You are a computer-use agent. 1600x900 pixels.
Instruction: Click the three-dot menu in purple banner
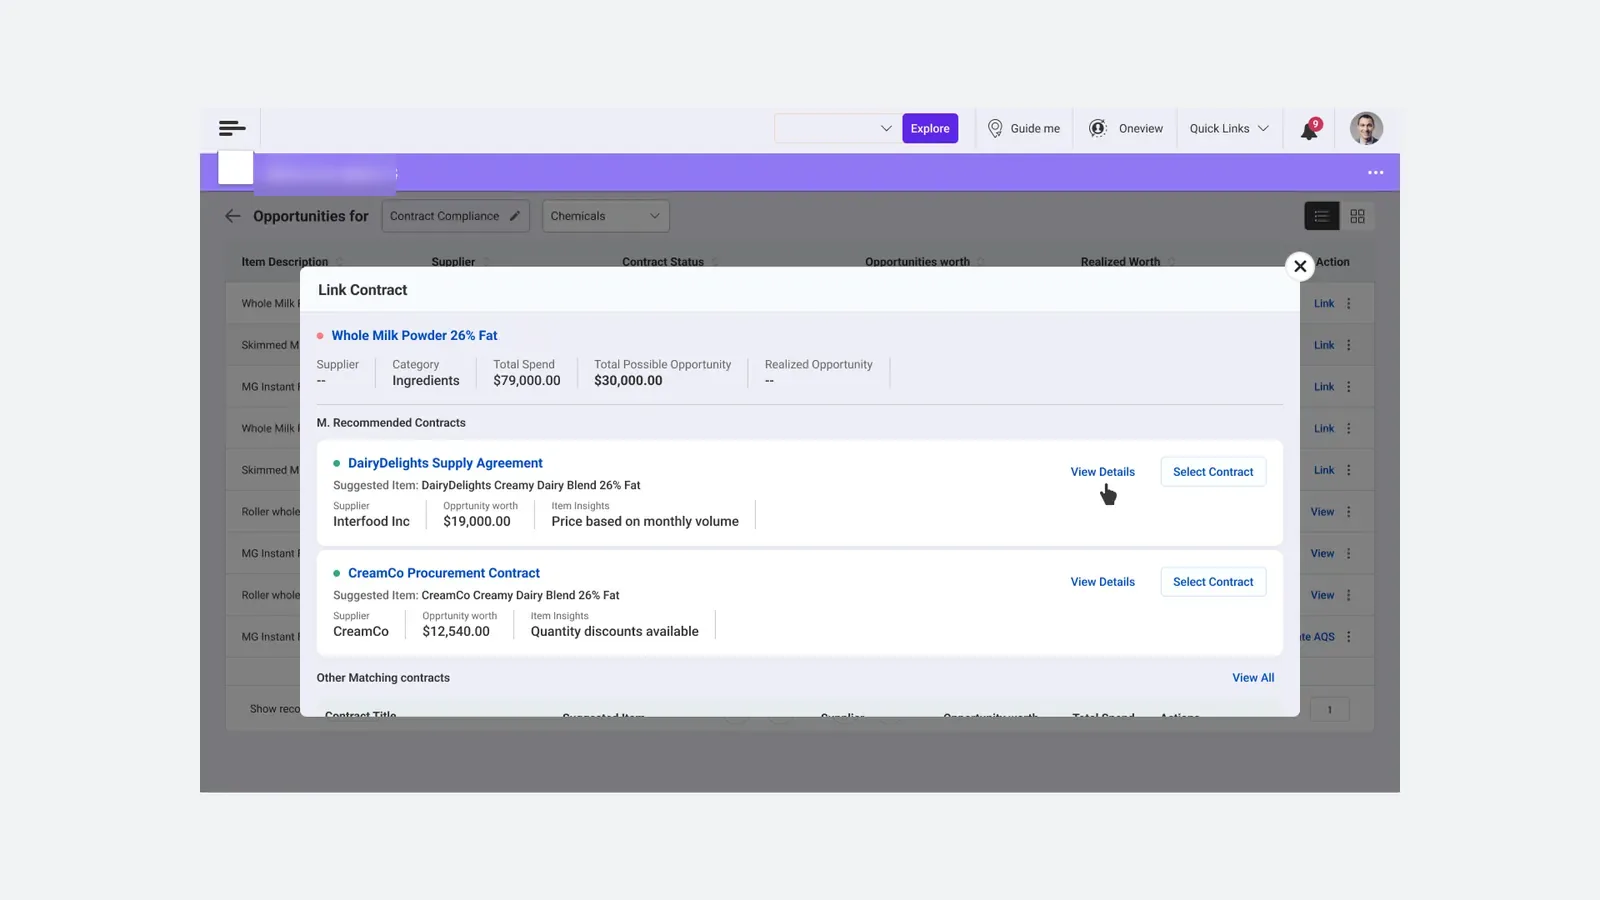click(x=1376, y=173)
